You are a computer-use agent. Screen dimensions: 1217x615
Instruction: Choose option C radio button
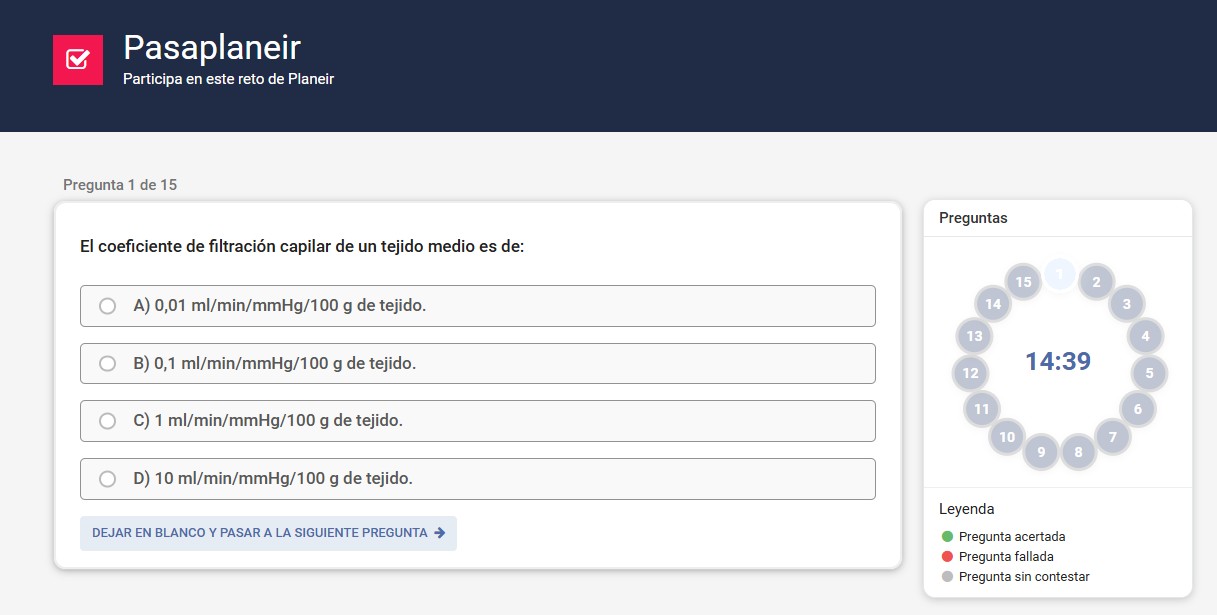click(x=108, y=421)
